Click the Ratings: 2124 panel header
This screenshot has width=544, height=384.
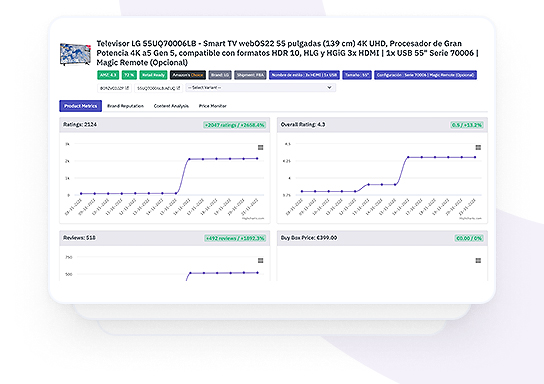pos(165,125)
